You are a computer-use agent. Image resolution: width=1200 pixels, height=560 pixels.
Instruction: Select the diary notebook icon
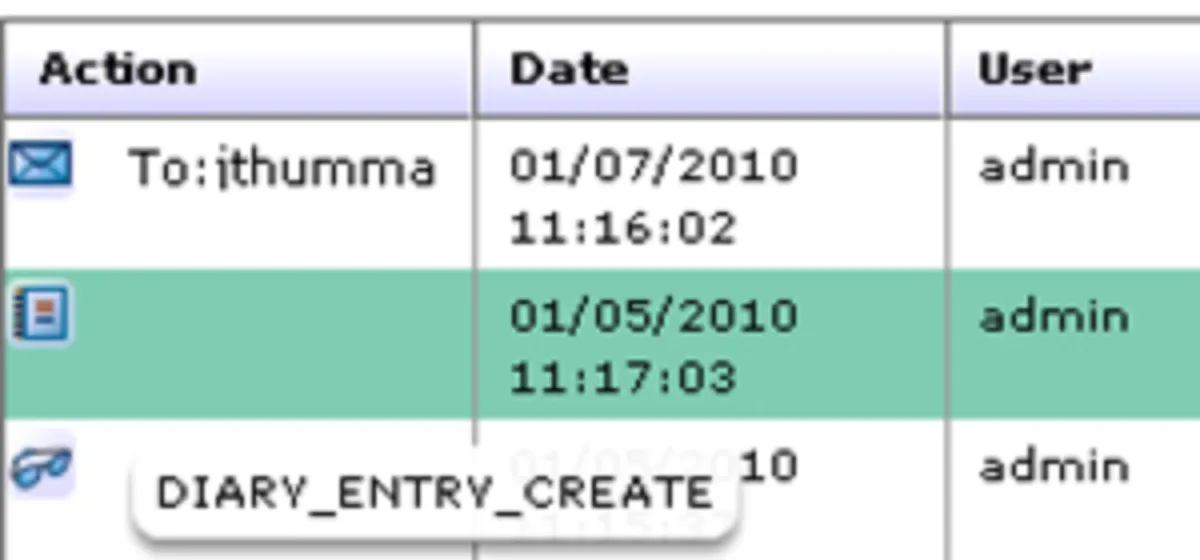click(x=40, y=314)
